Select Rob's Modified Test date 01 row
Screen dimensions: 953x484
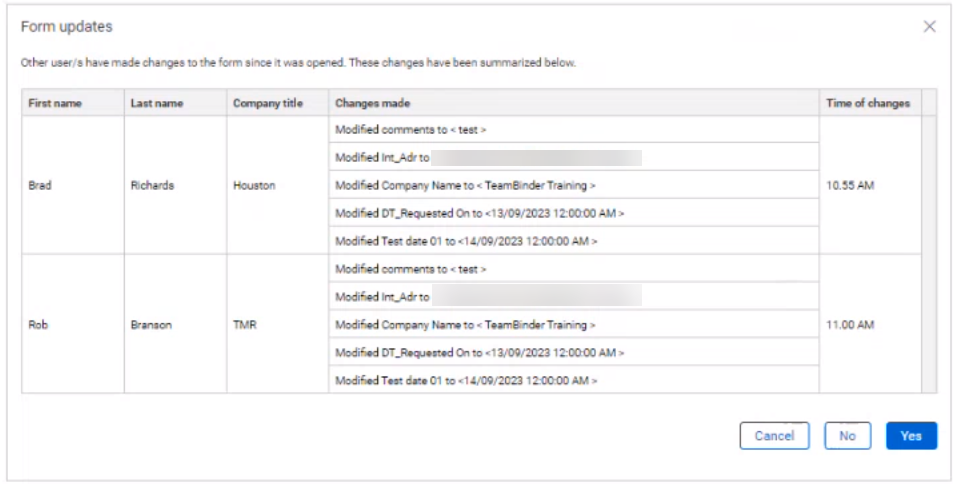[574, 380]
